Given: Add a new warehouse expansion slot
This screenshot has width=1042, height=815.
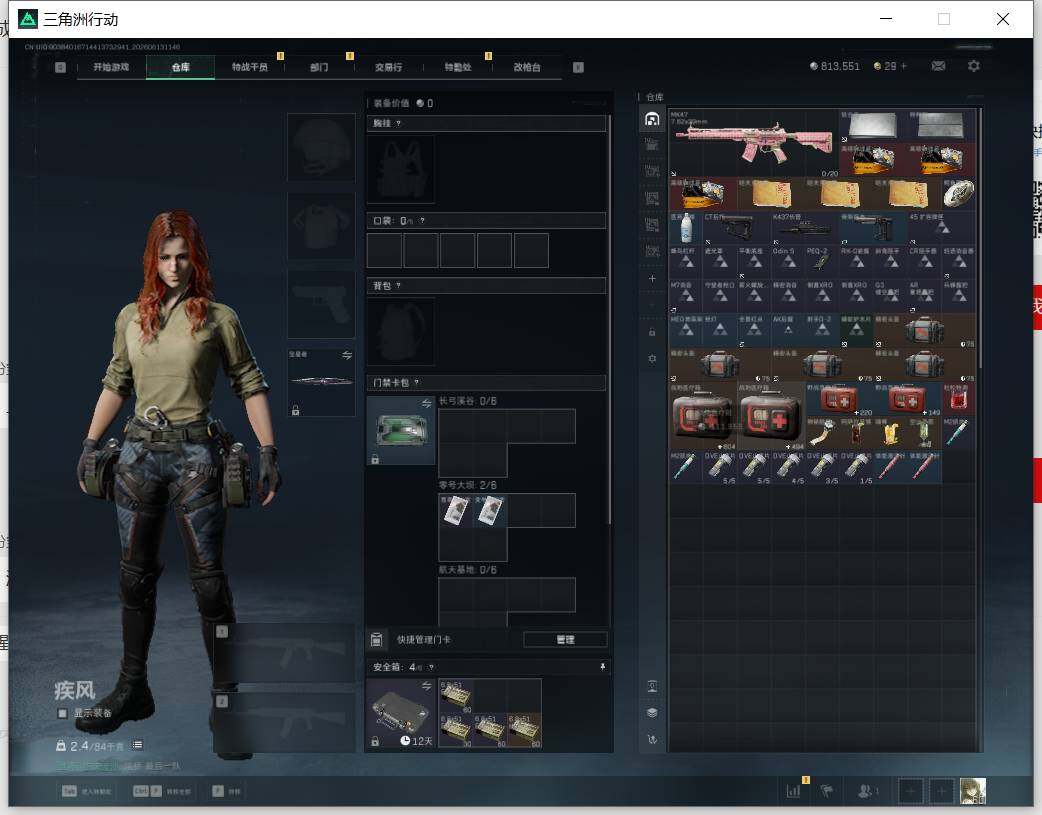Looking at the screenshot, I should 652,279.
